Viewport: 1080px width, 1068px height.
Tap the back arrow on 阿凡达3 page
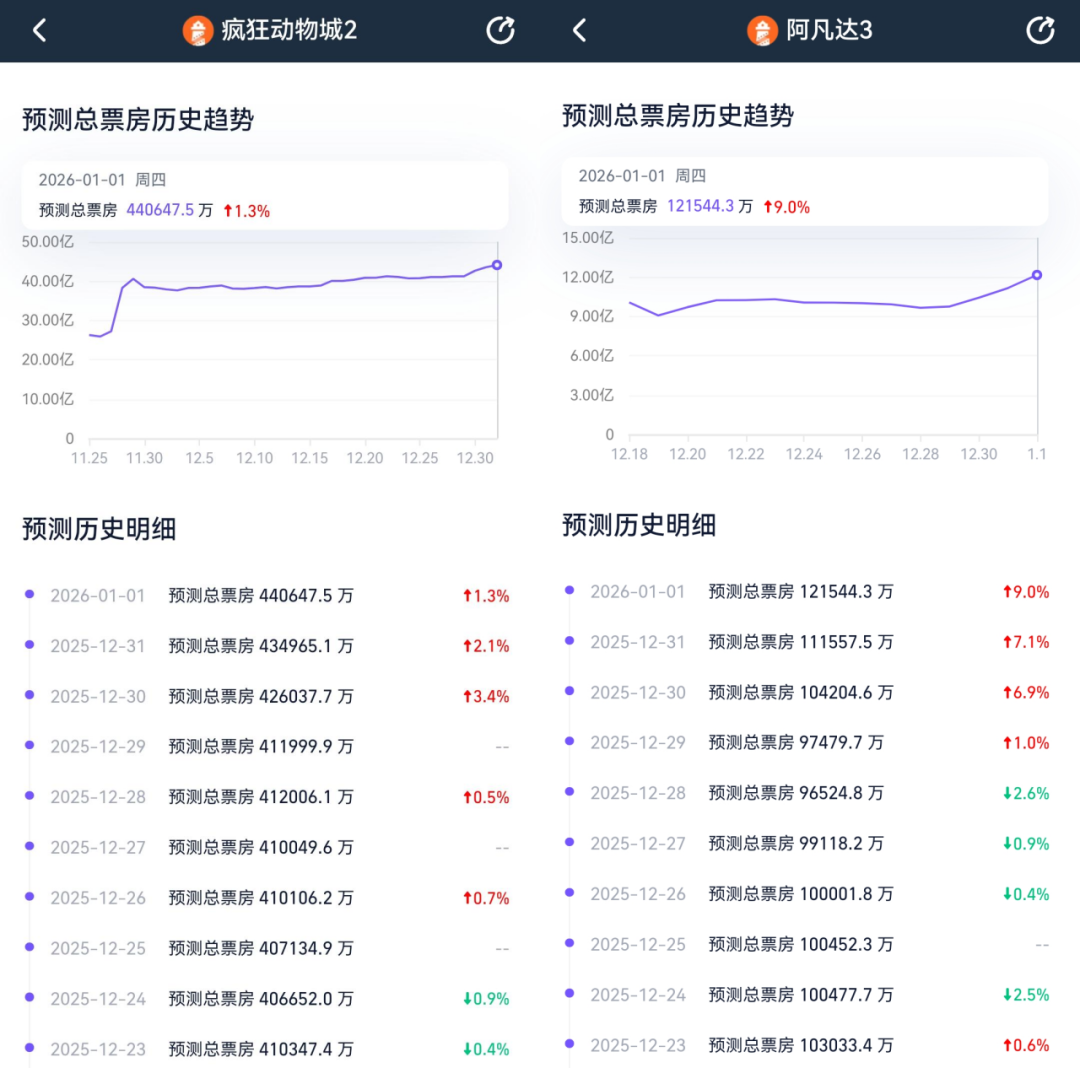(x=578, y=30)
